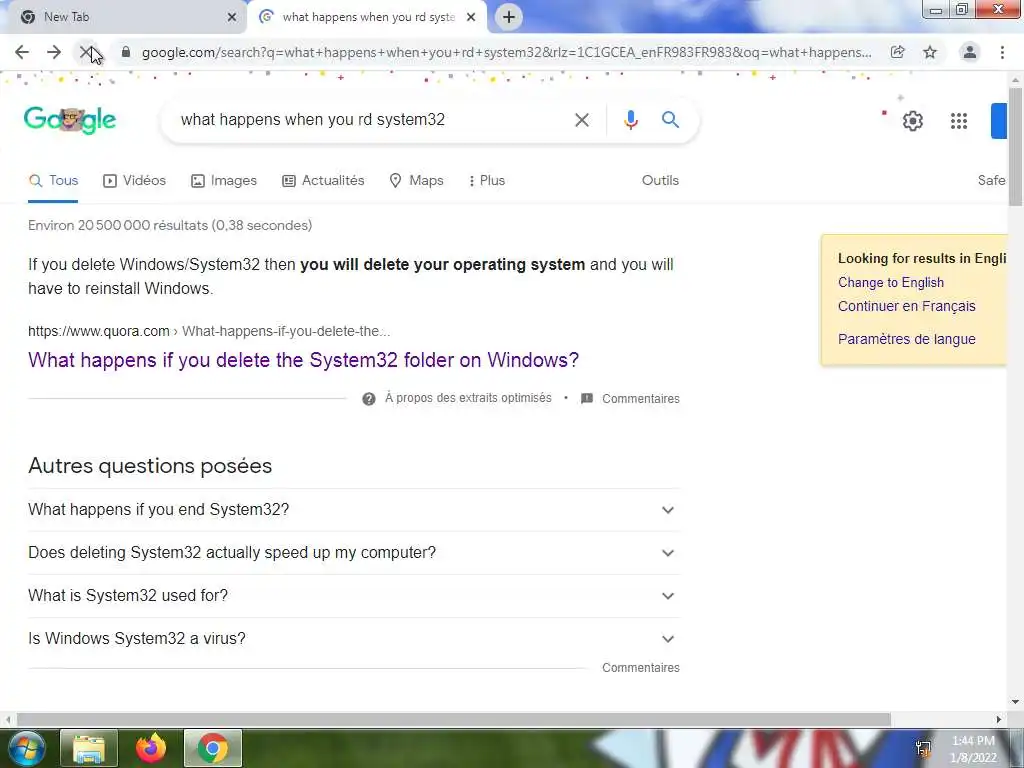Start voice search with microphone icon
Image resolution: width=1024 pixels, height=768 pixels.
[x=631, y=120]
